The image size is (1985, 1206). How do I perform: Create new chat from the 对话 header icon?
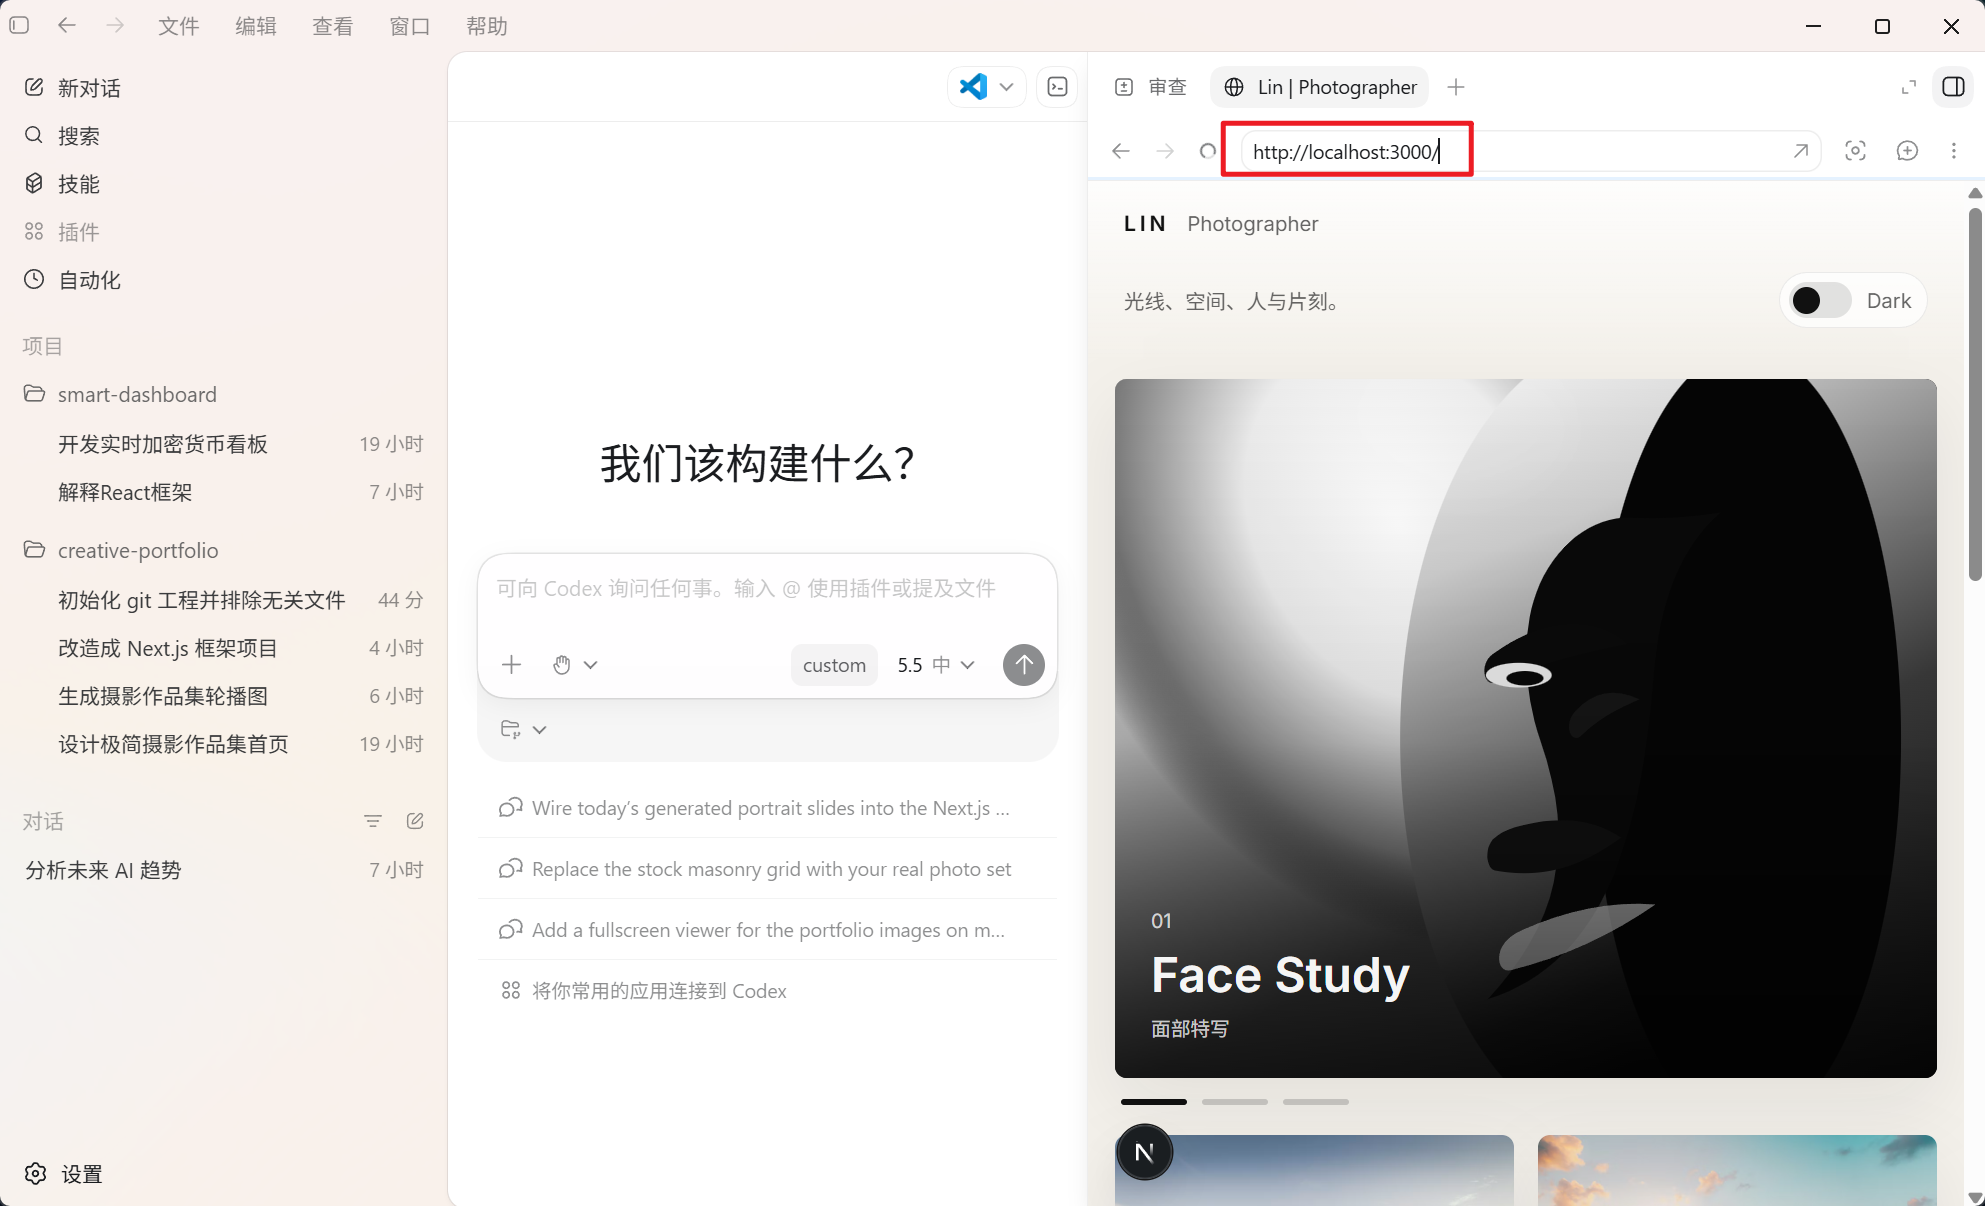pos(415,821)
